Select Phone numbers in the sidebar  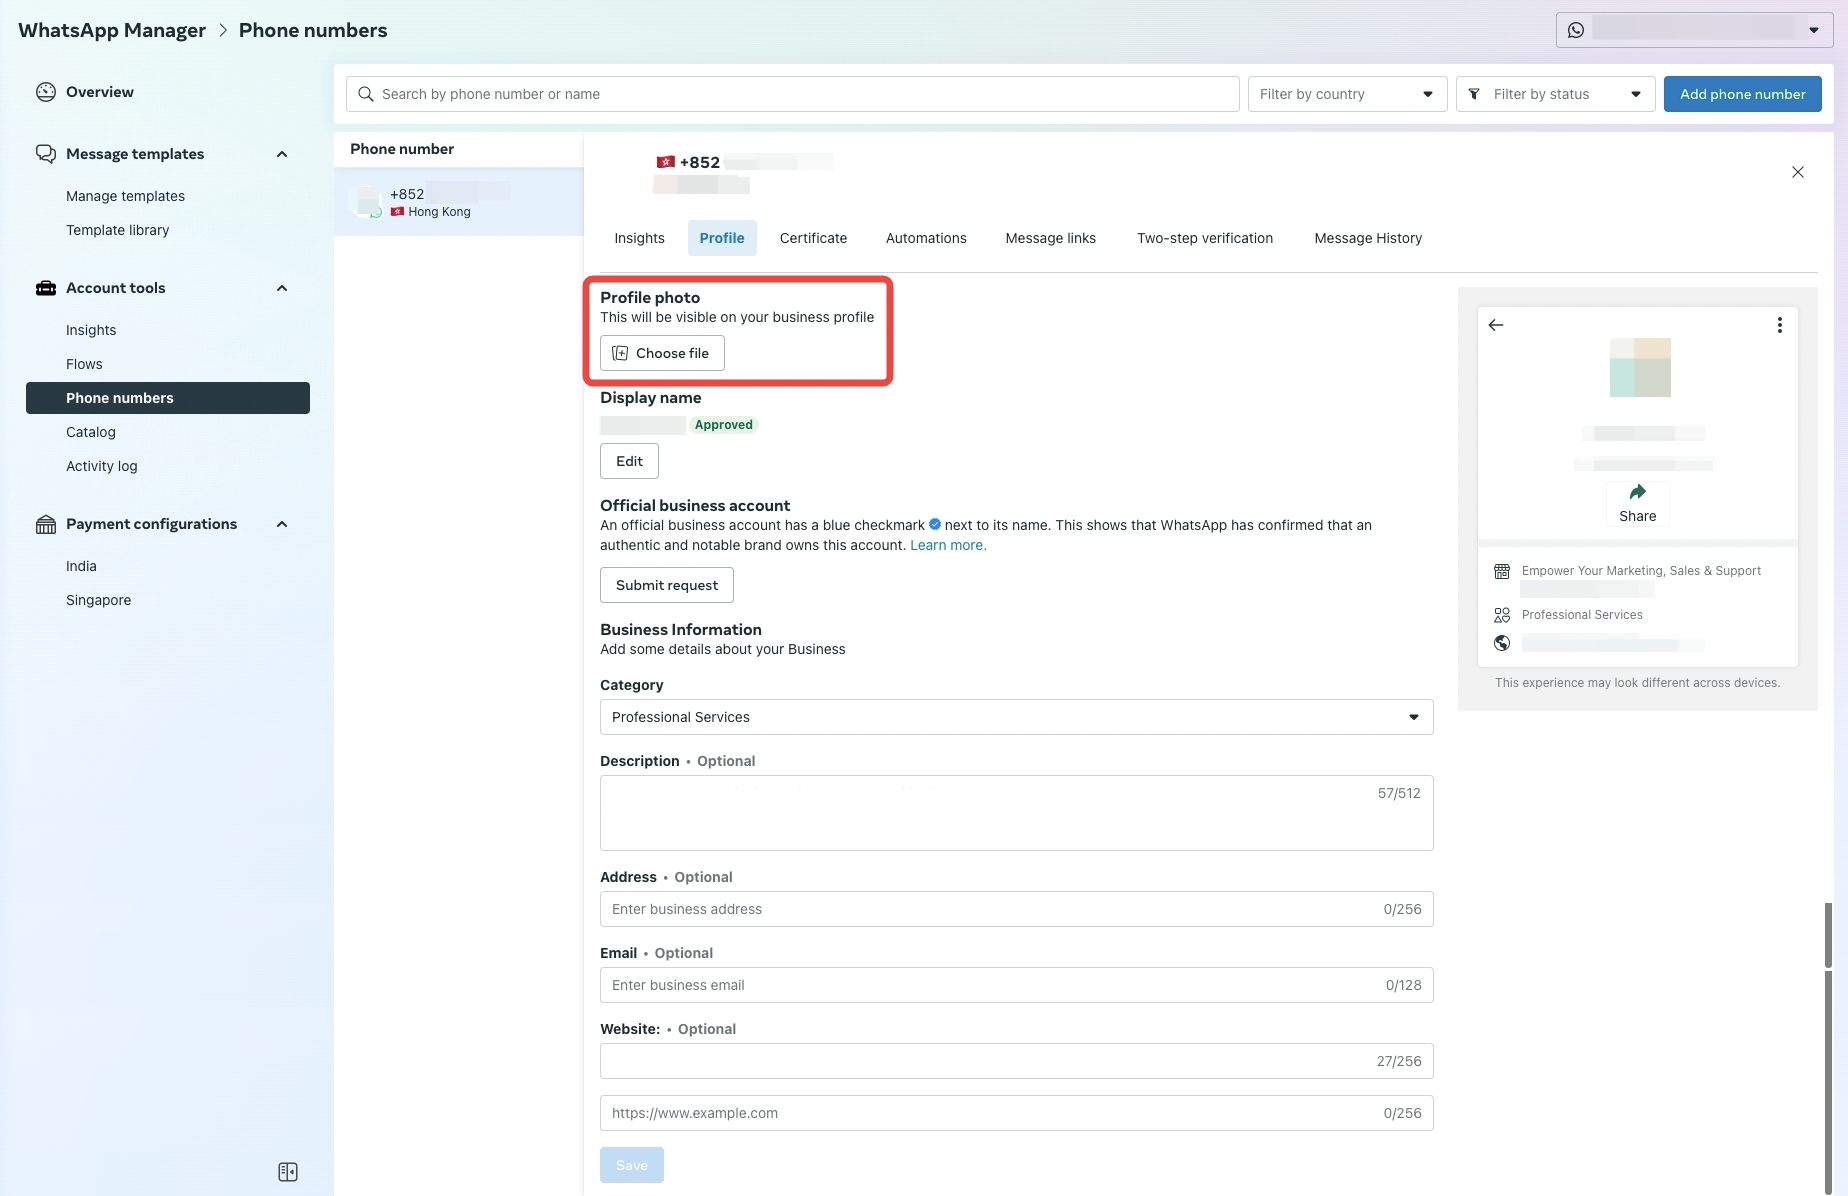point(168,398)
